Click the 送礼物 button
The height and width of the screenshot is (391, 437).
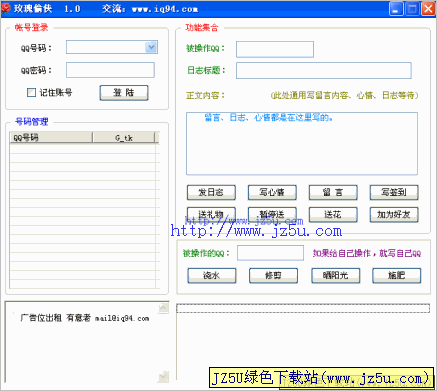coord(211,214)
